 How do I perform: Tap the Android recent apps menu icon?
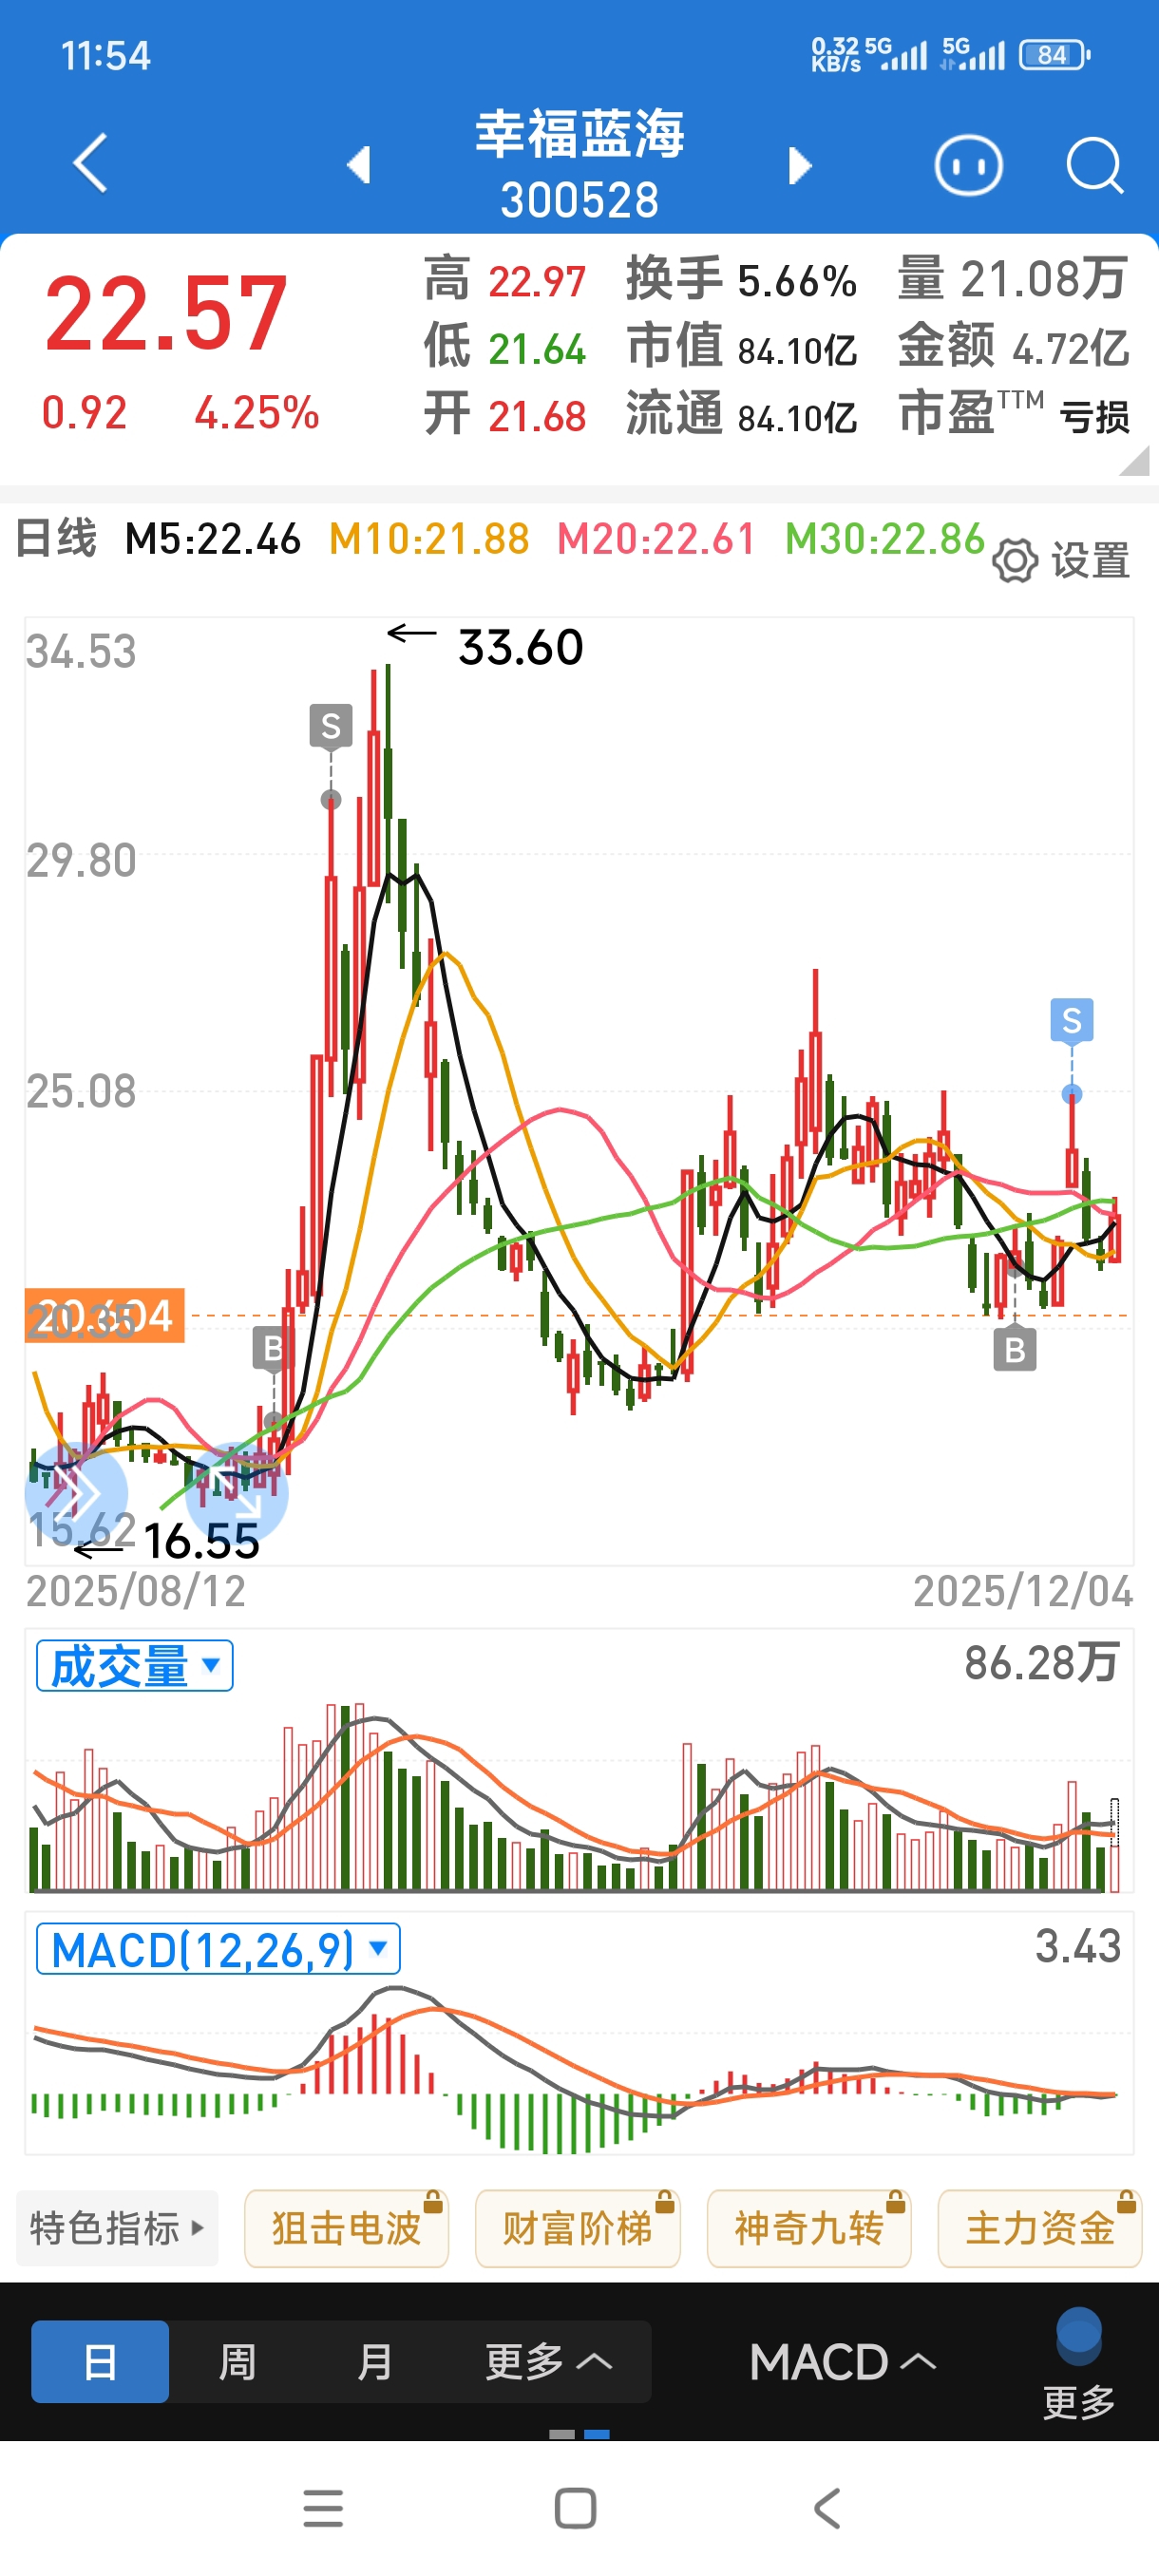[323, 2508]
